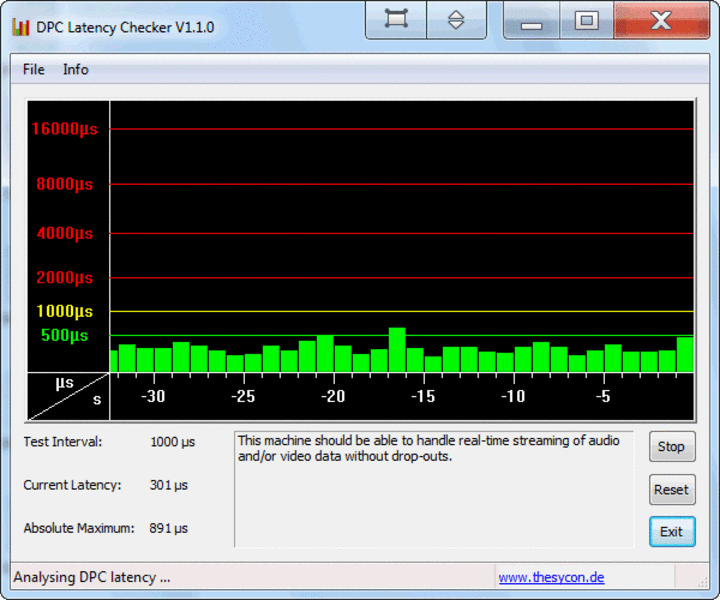Click the Analysing DPC latency status text
Viewport: 720px width, 600px height.
92,577
